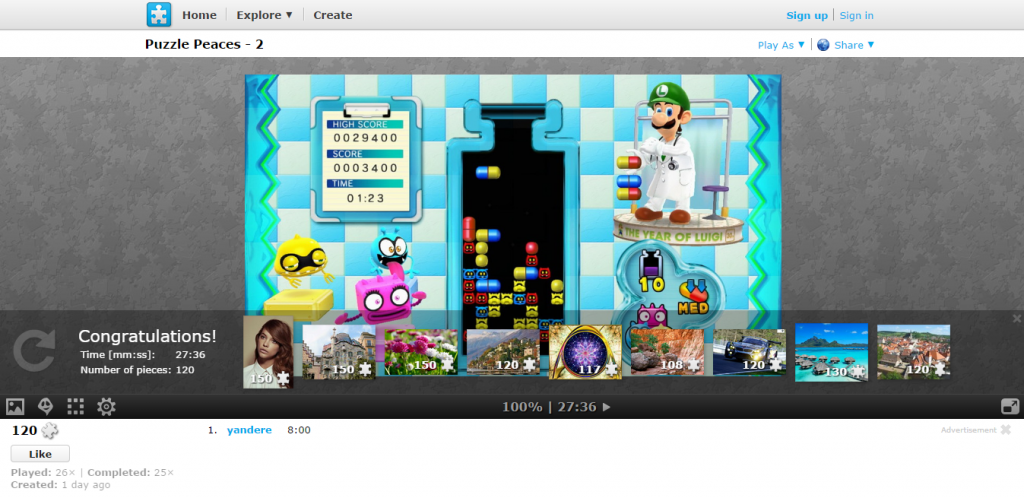Click the Puzzle Peaces - 2 title
Screen dimensions: 1024x497
[204, 44]
